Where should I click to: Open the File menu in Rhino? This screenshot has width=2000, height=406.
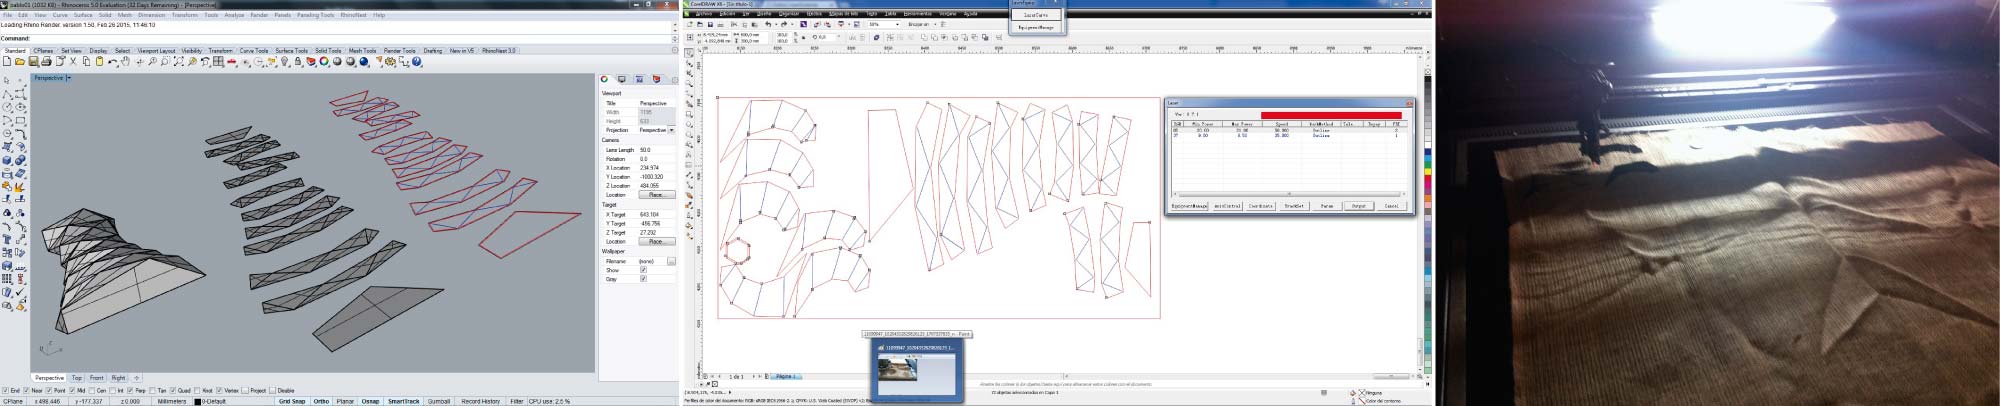click(7, 15)
